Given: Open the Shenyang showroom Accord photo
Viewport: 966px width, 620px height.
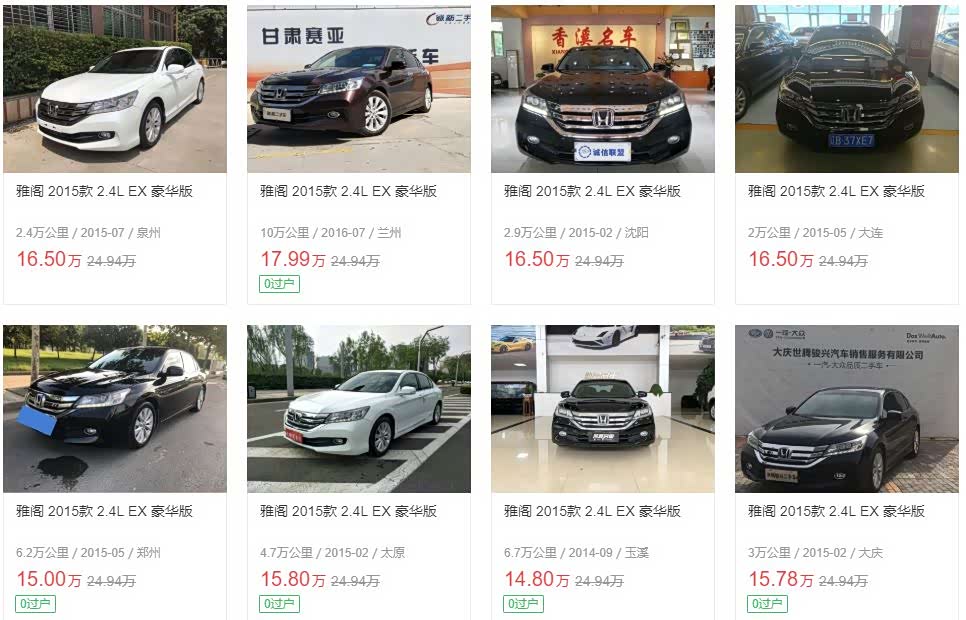Looking at the screenshot, I should (603, 89).
